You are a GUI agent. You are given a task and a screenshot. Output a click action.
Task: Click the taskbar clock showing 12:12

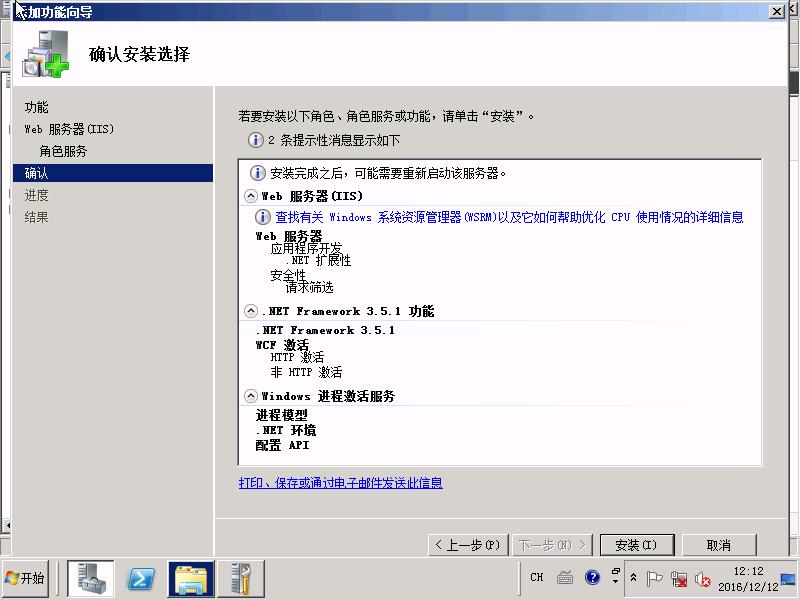coord(747,578)
